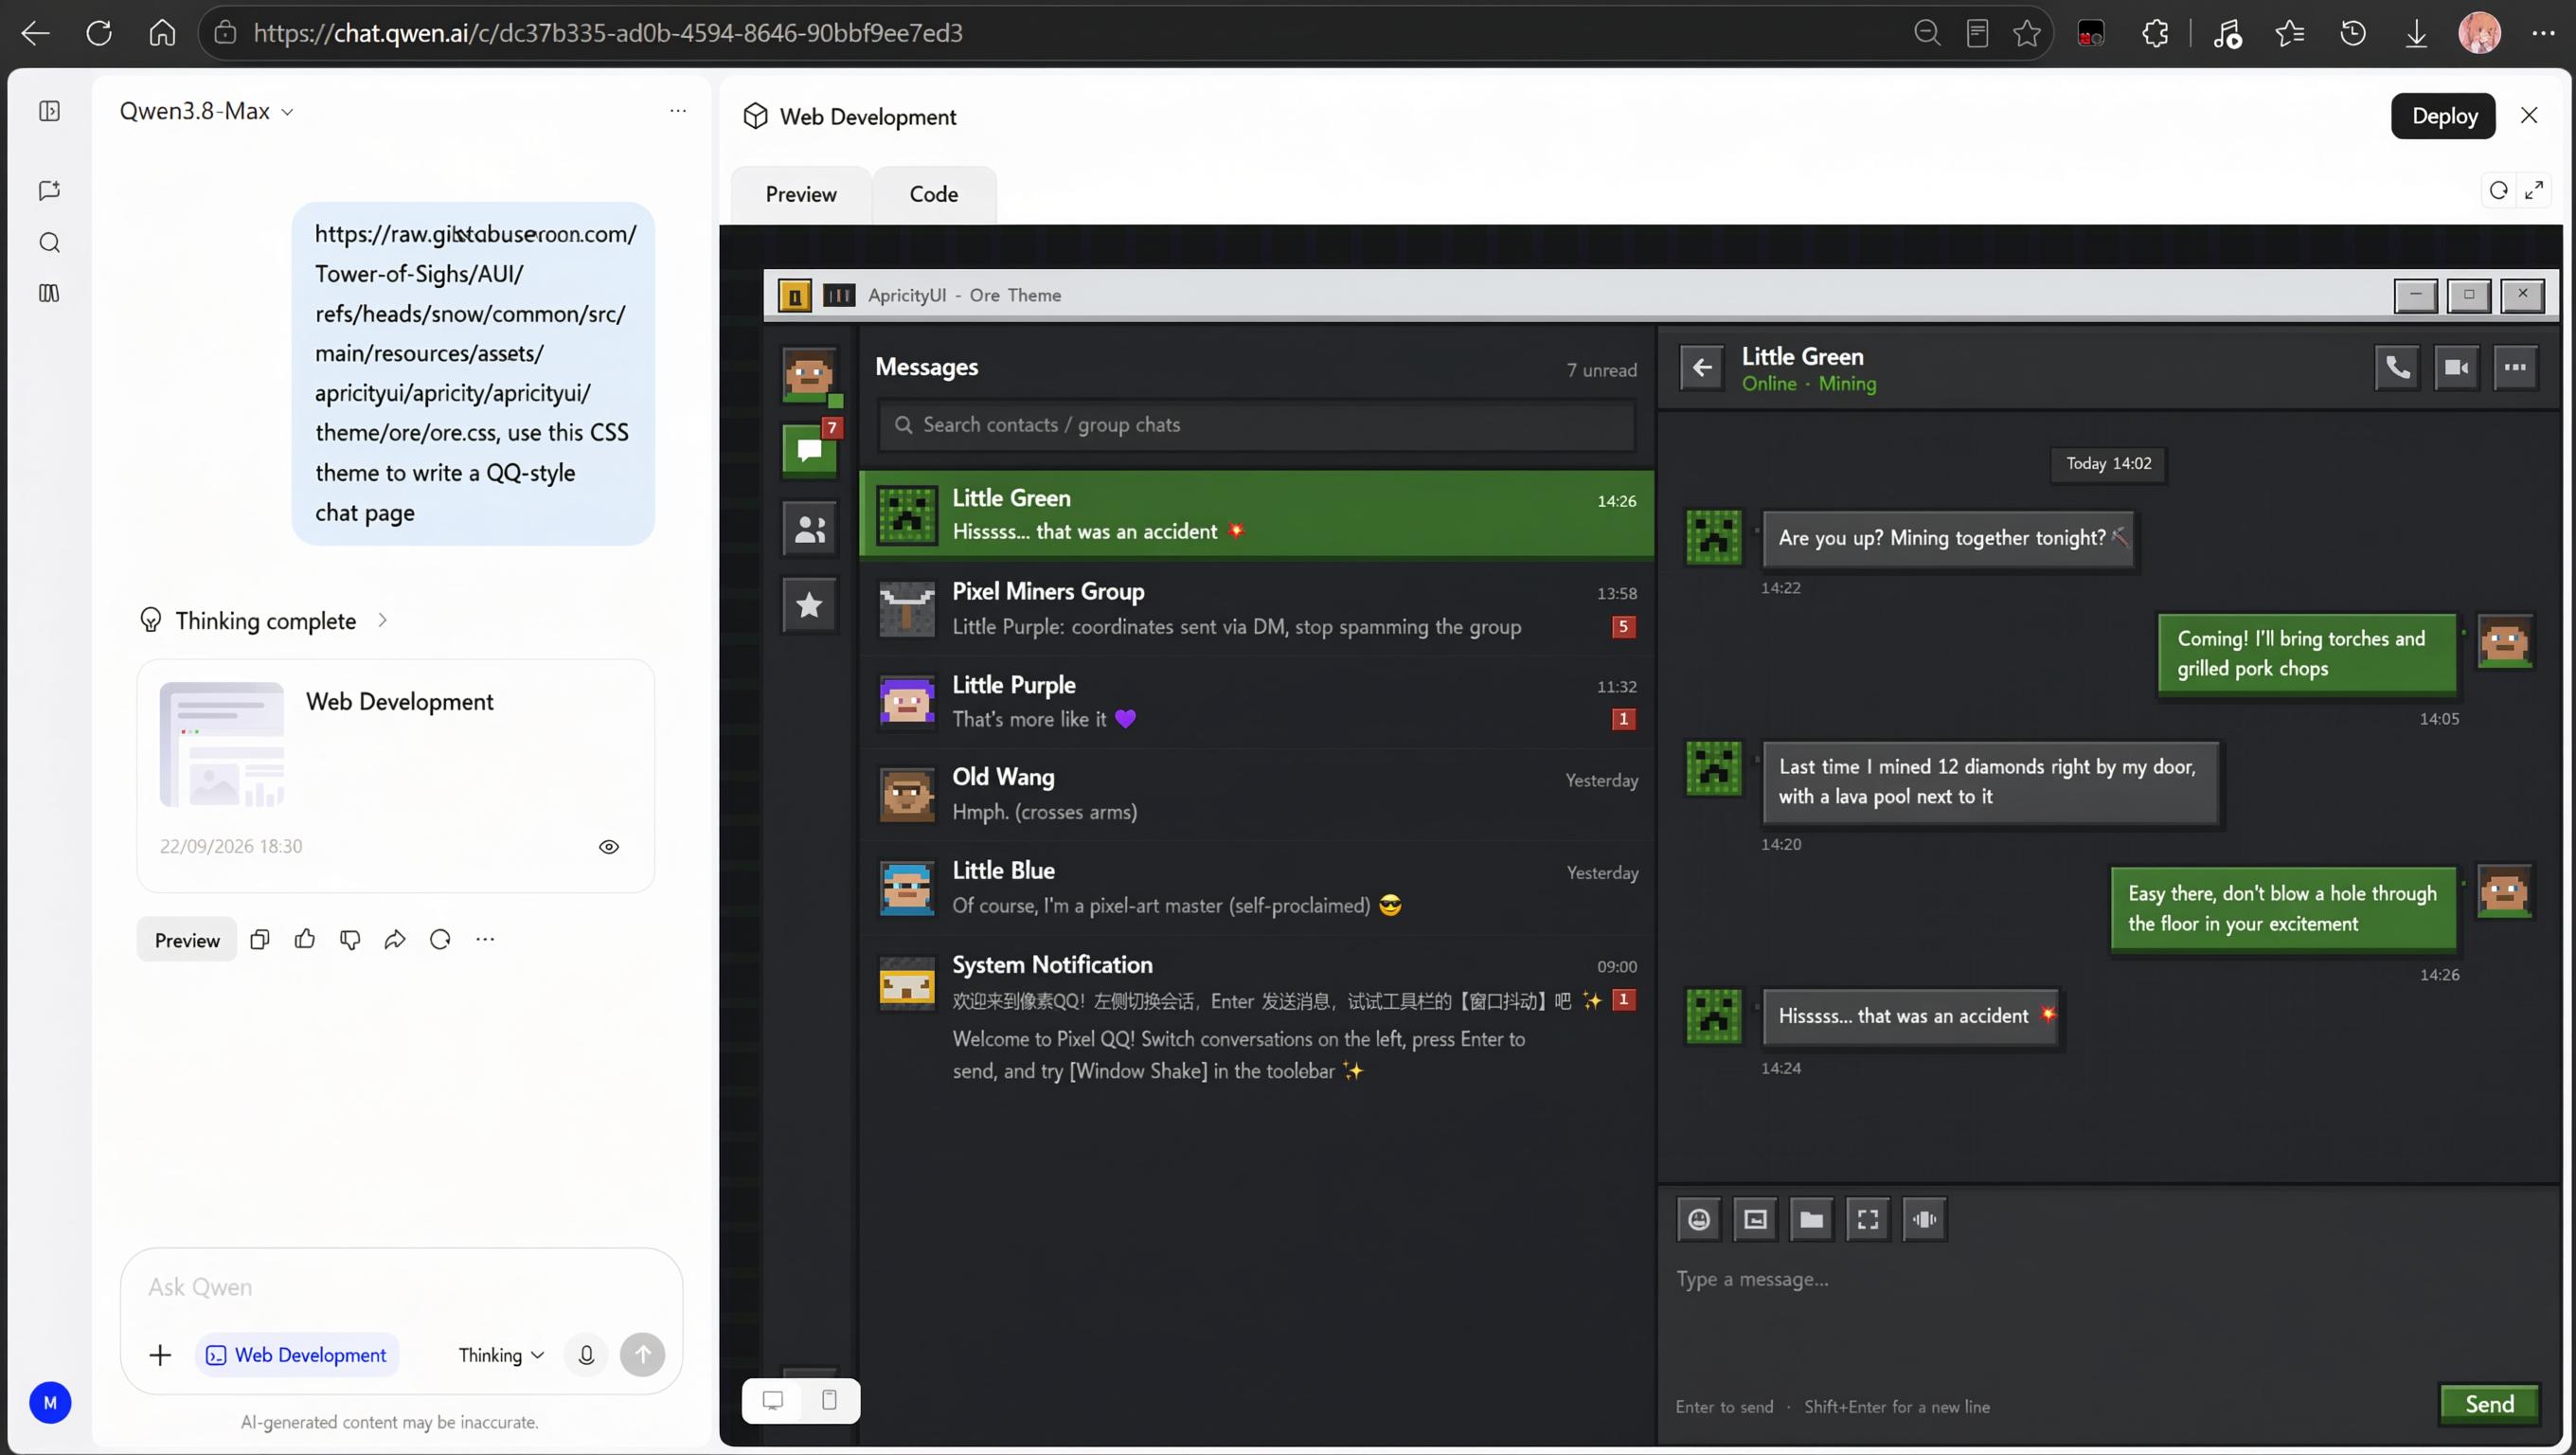Click the green Send button
Screen dimensions: 2576x1455
(x=2489, y=1404)
